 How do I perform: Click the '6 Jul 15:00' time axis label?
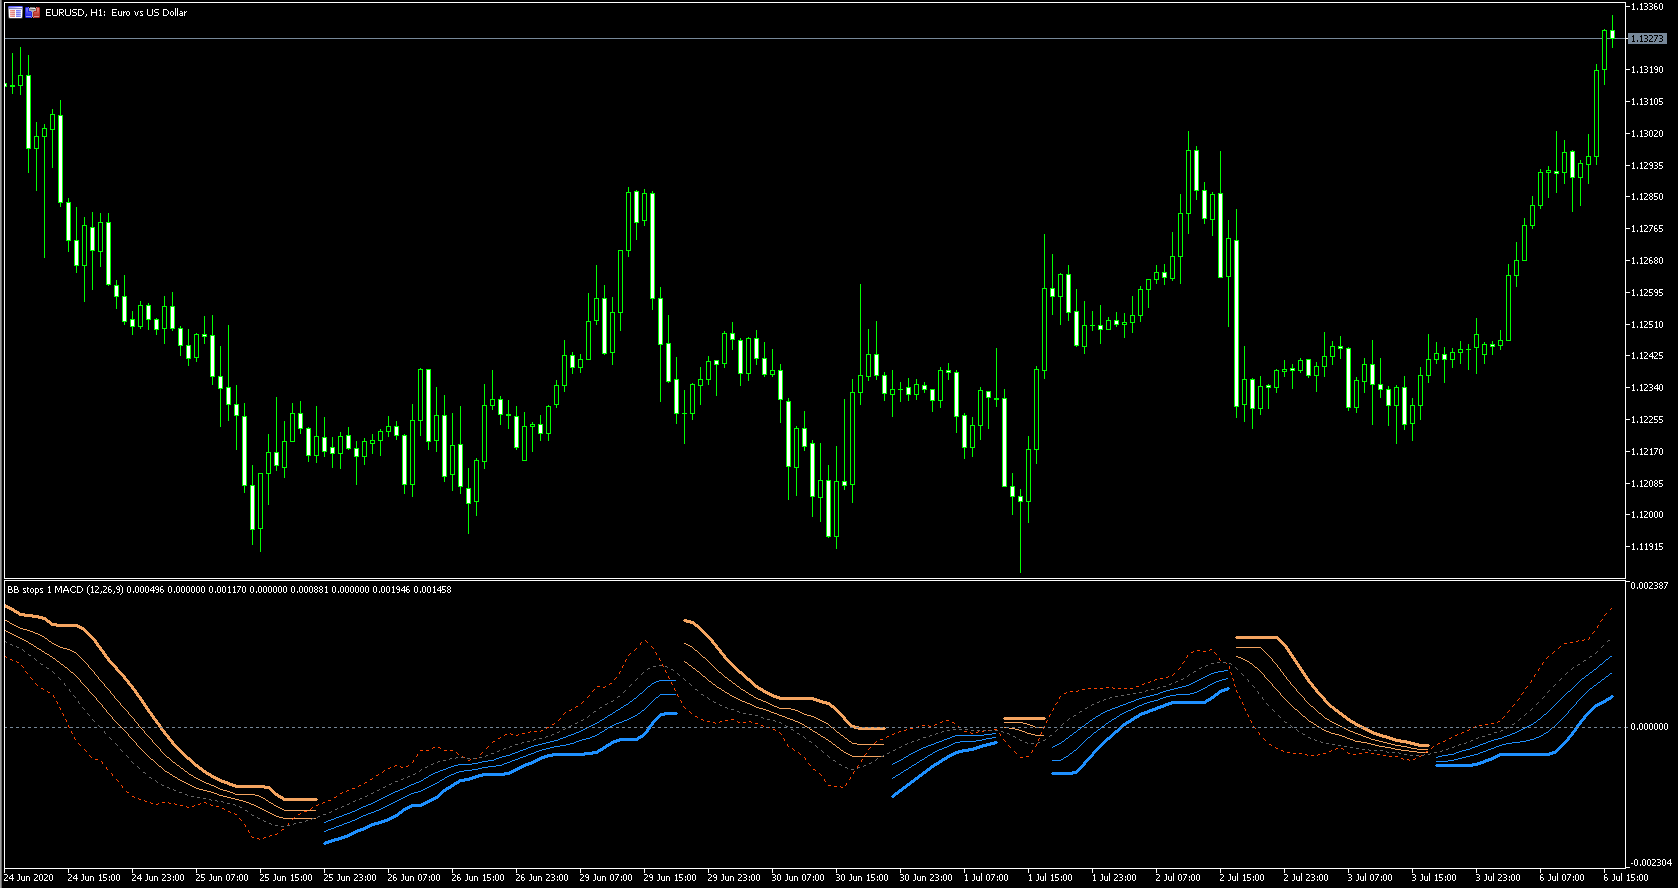point(1626,878)
